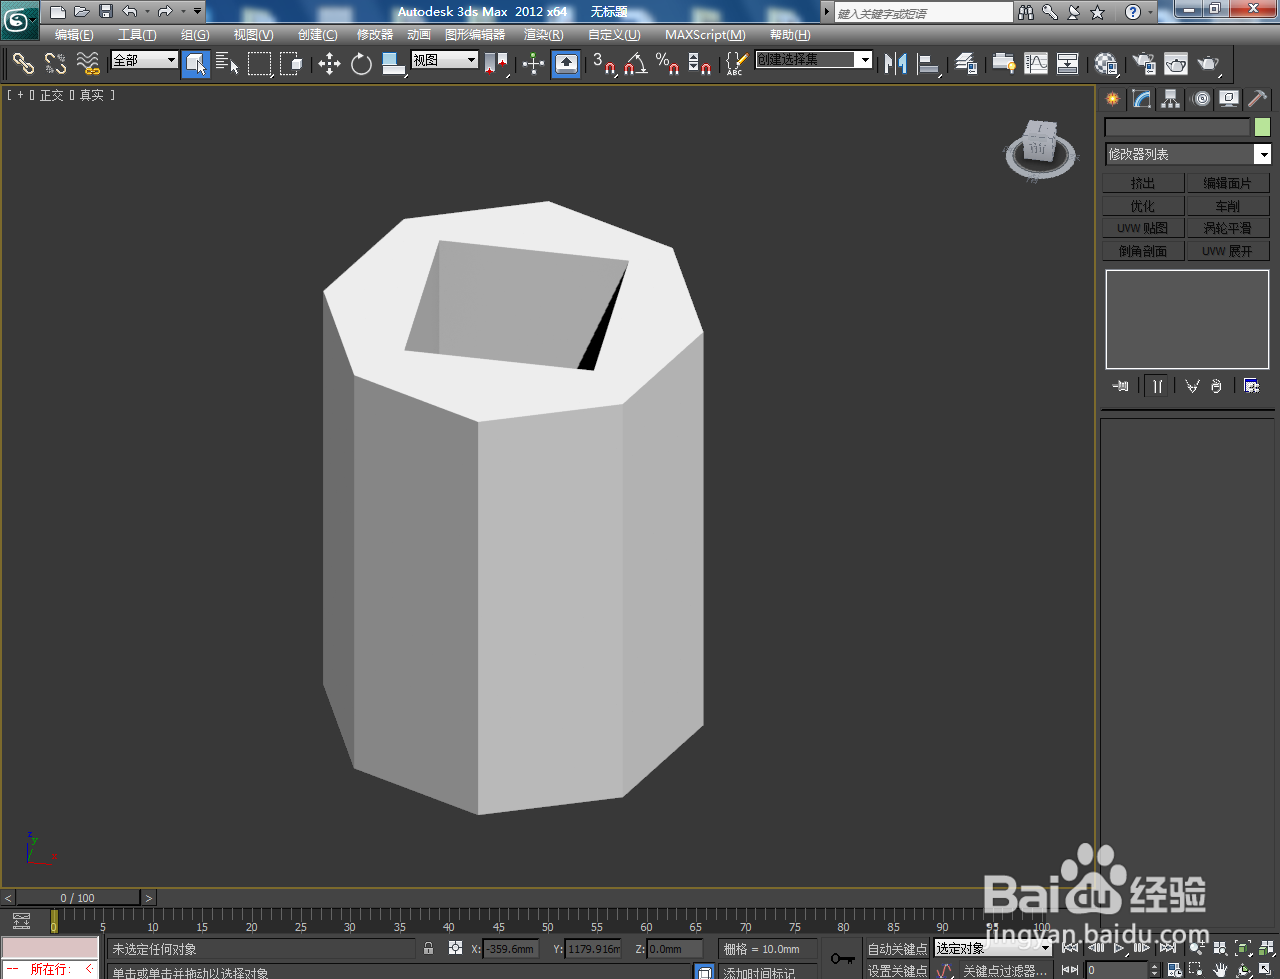Switch to the Create command panel icon
Screen dimensions: 1280x979
[1112, 99]
